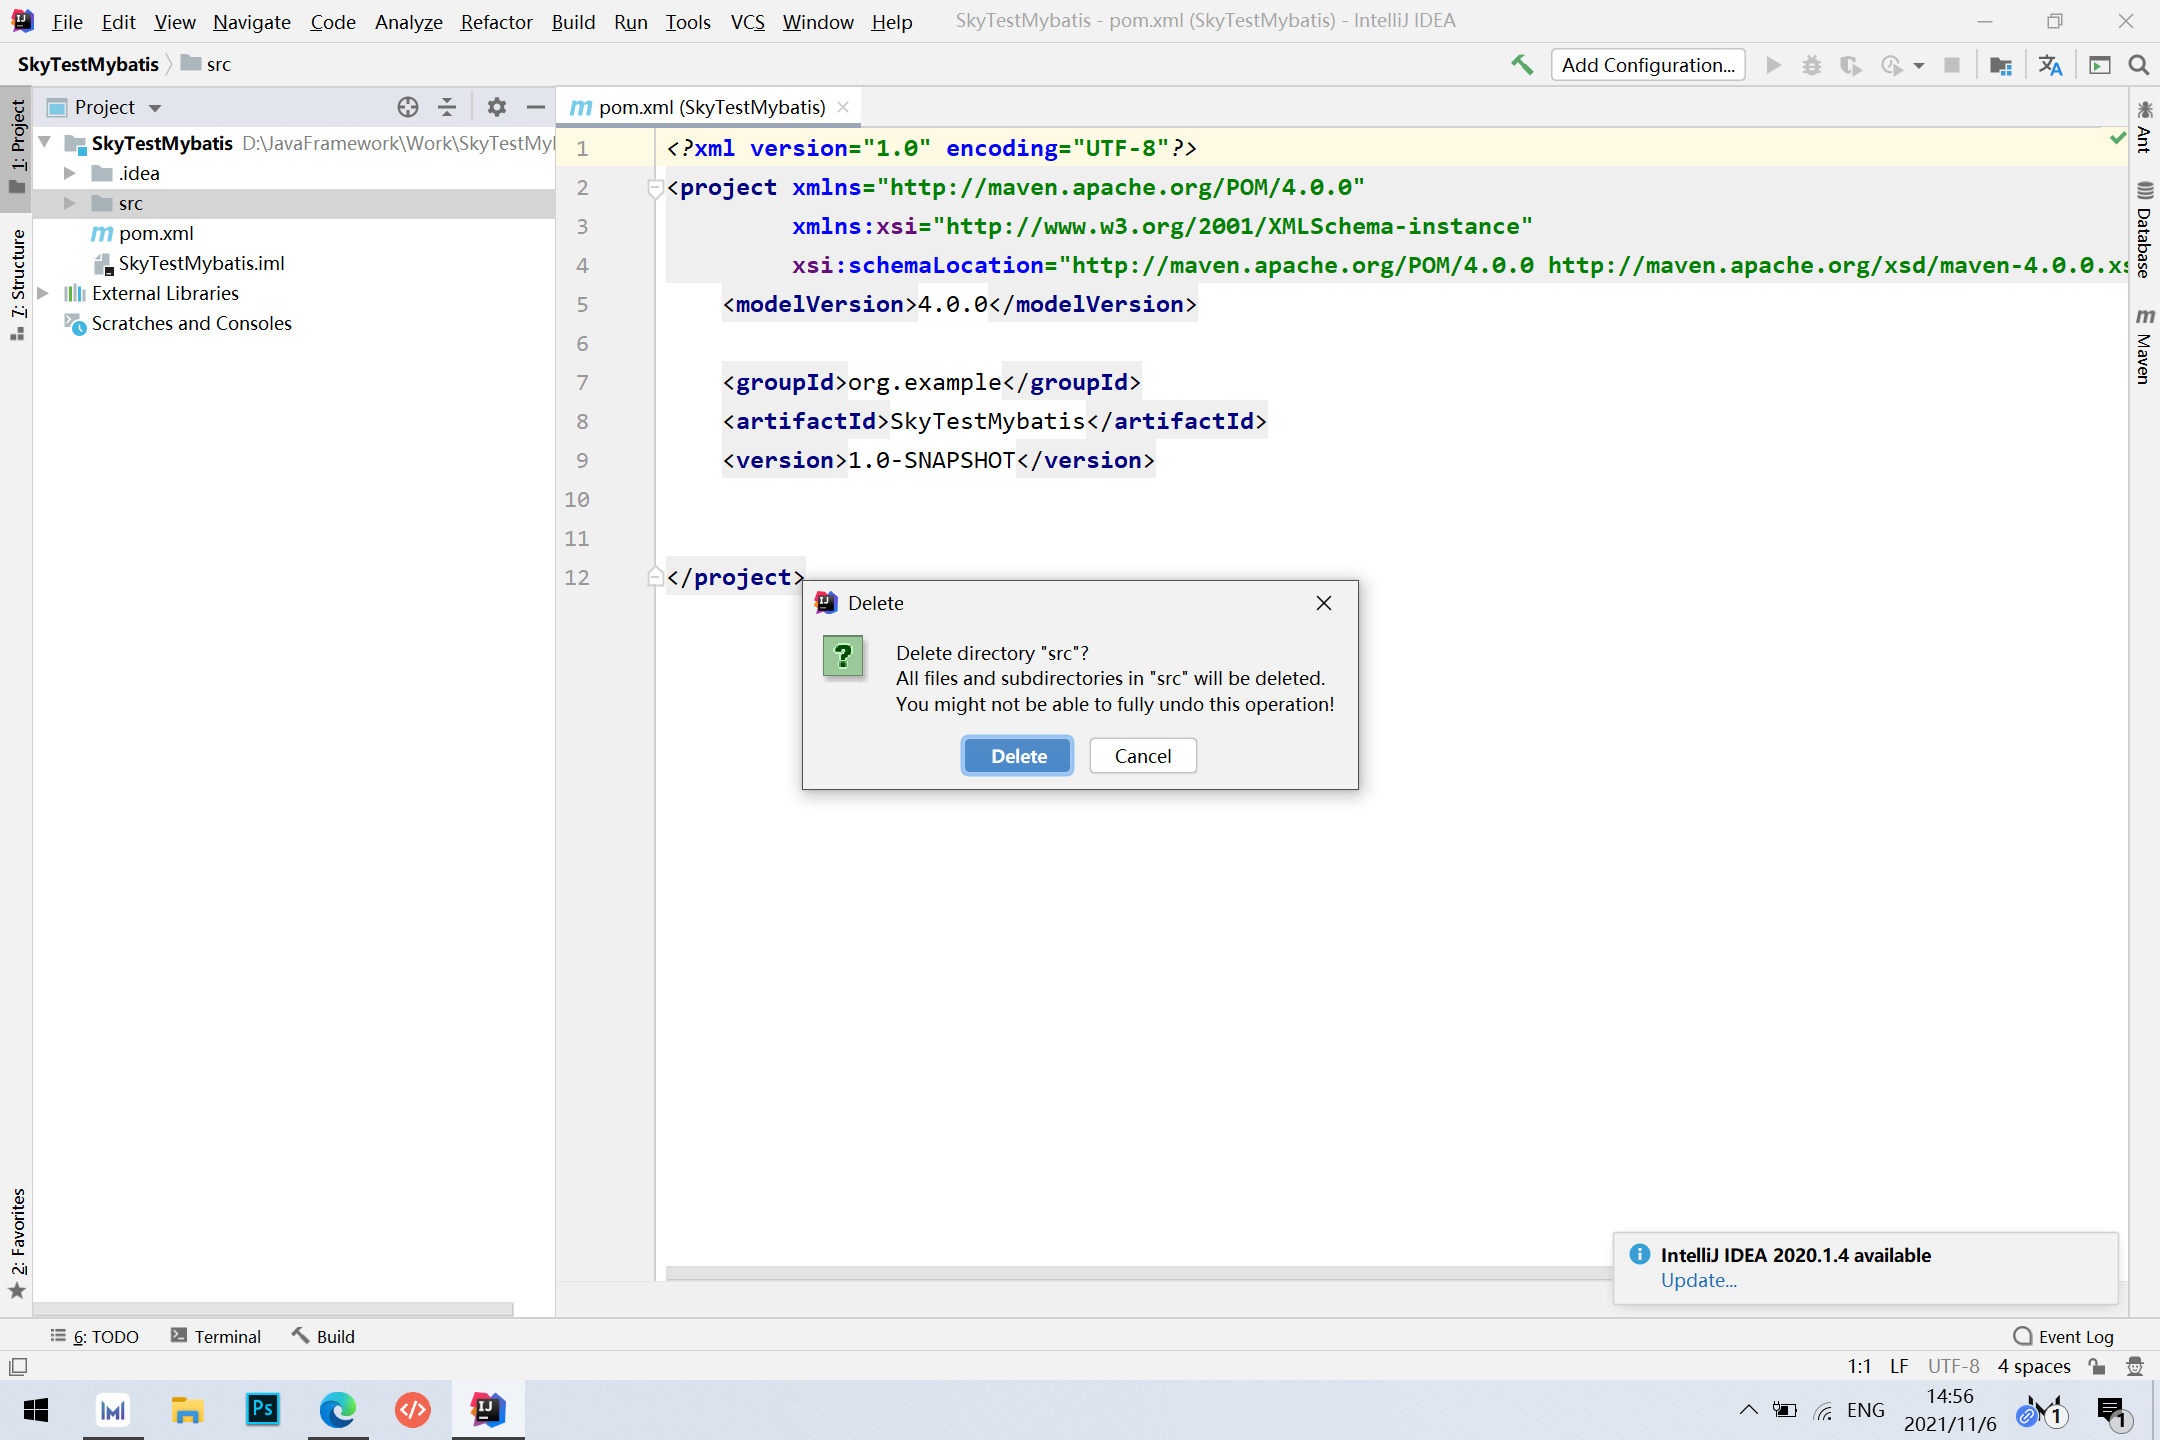Open the Project view dropdown
The width and height of the screenshot is (2160, 1440).
155,108
